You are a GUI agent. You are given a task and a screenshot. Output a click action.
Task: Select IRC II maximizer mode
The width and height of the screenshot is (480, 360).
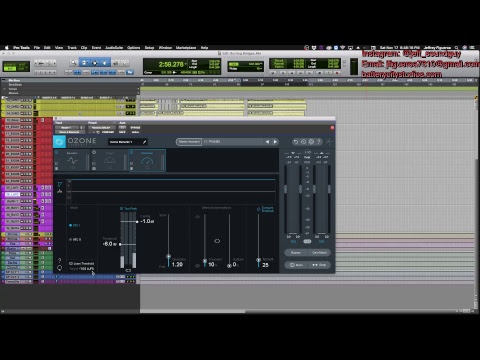coord(75,240)
